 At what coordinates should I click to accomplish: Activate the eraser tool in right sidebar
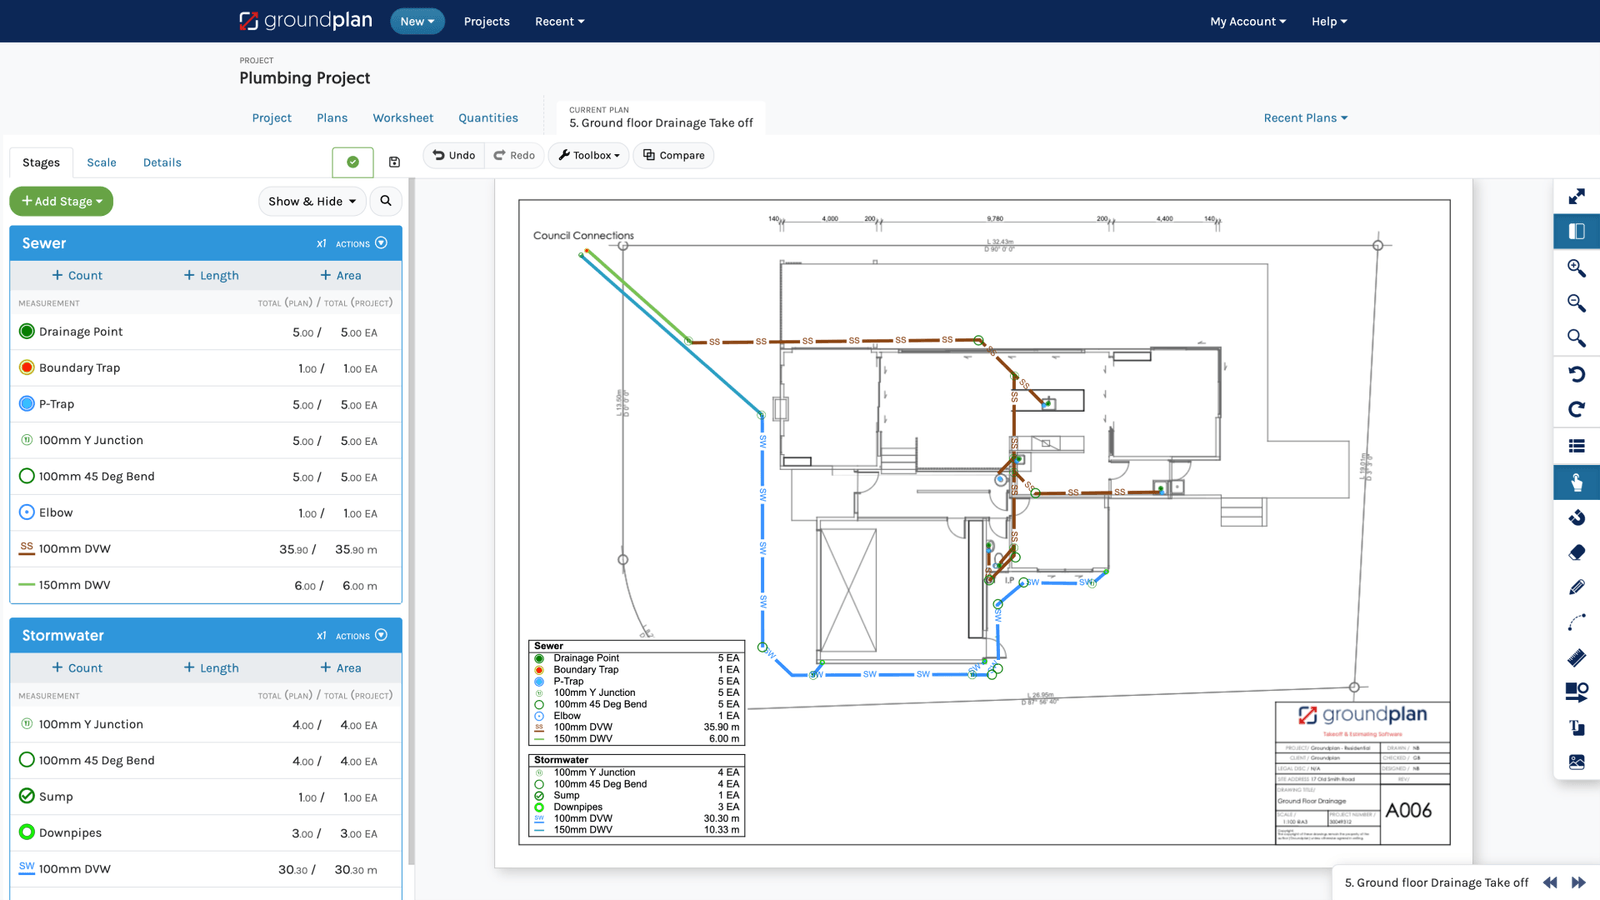click(x=1576, y=551)
